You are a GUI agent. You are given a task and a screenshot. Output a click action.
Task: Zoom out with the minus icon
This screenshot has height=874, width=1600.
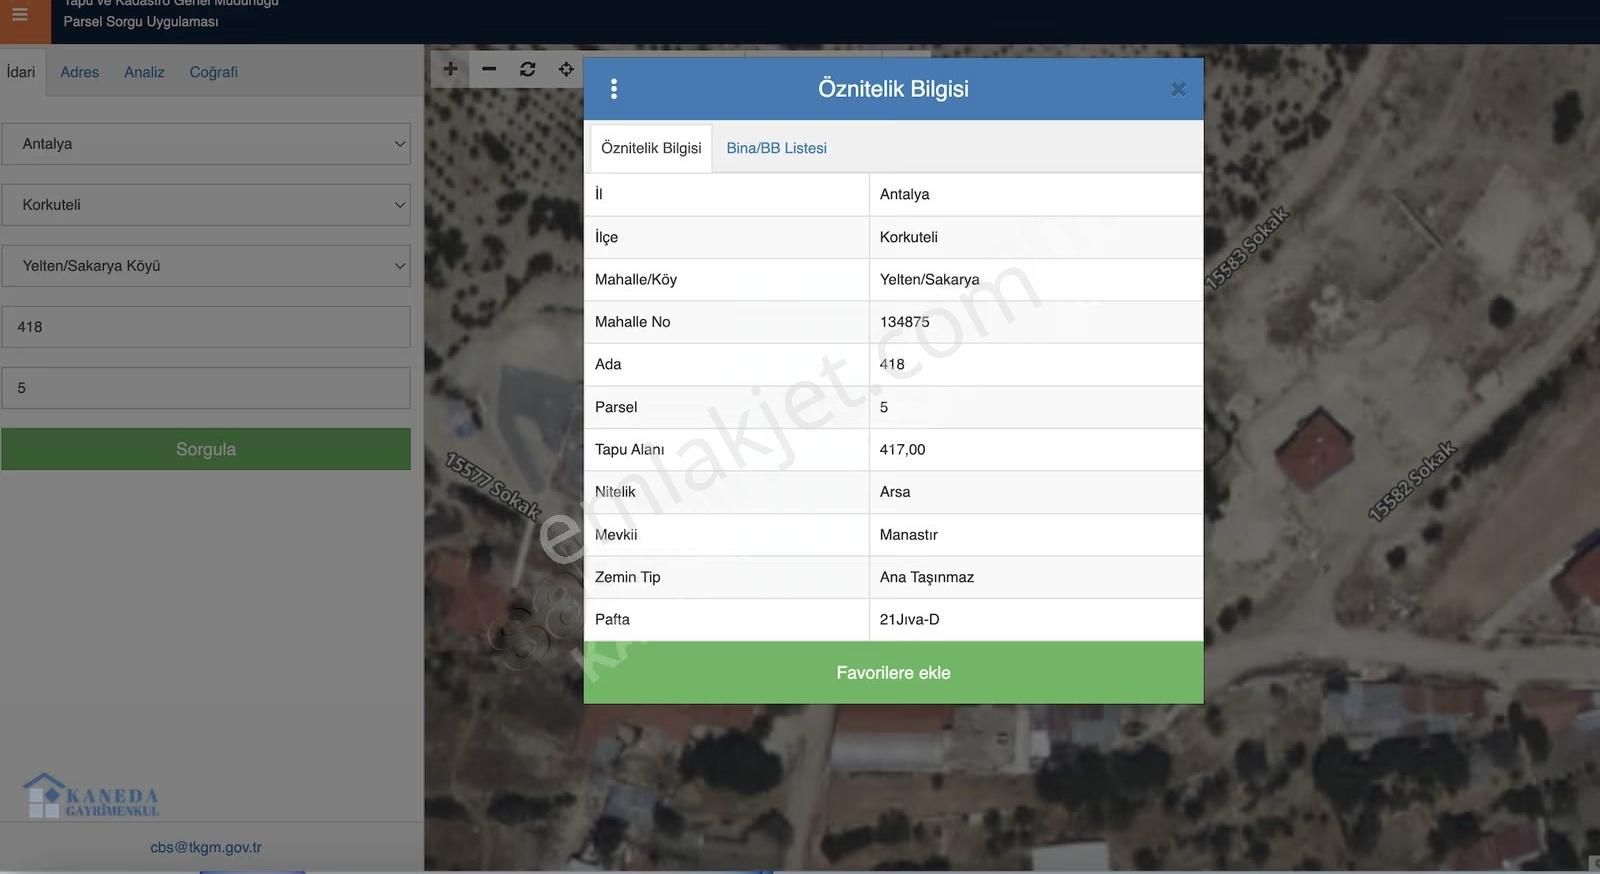(489, 69)
